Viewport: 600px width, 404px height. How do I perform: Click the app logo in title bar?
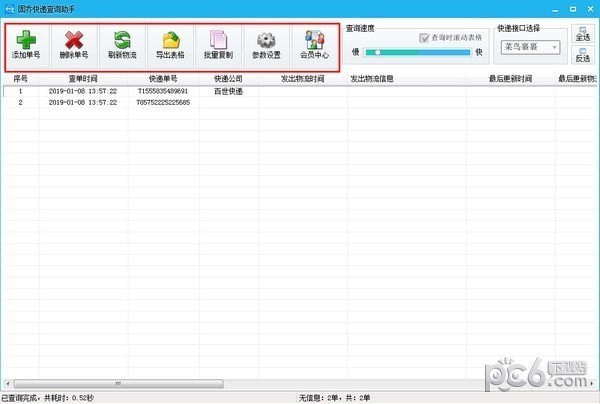coord(9,9)
